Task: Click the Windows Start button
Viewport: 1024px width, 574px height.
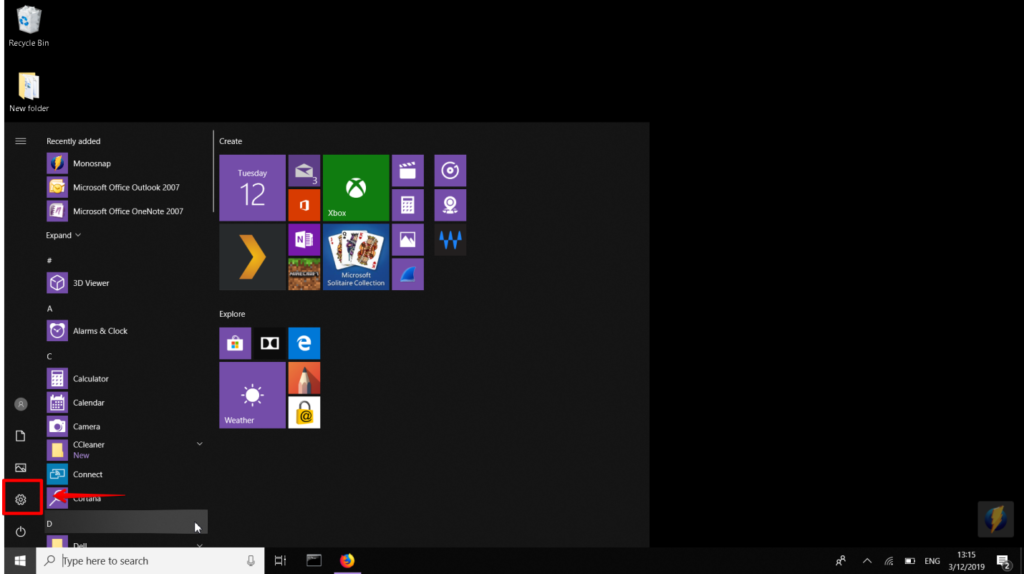Action: pyautogui.click(x=20, y=561)
